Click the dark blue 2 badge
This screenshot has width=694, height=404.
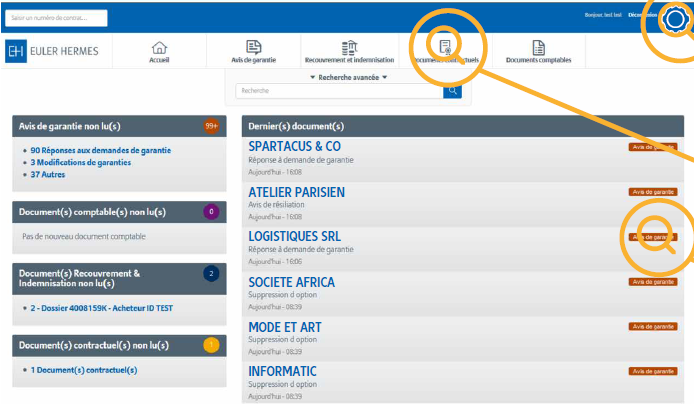[x=211, y=273]
